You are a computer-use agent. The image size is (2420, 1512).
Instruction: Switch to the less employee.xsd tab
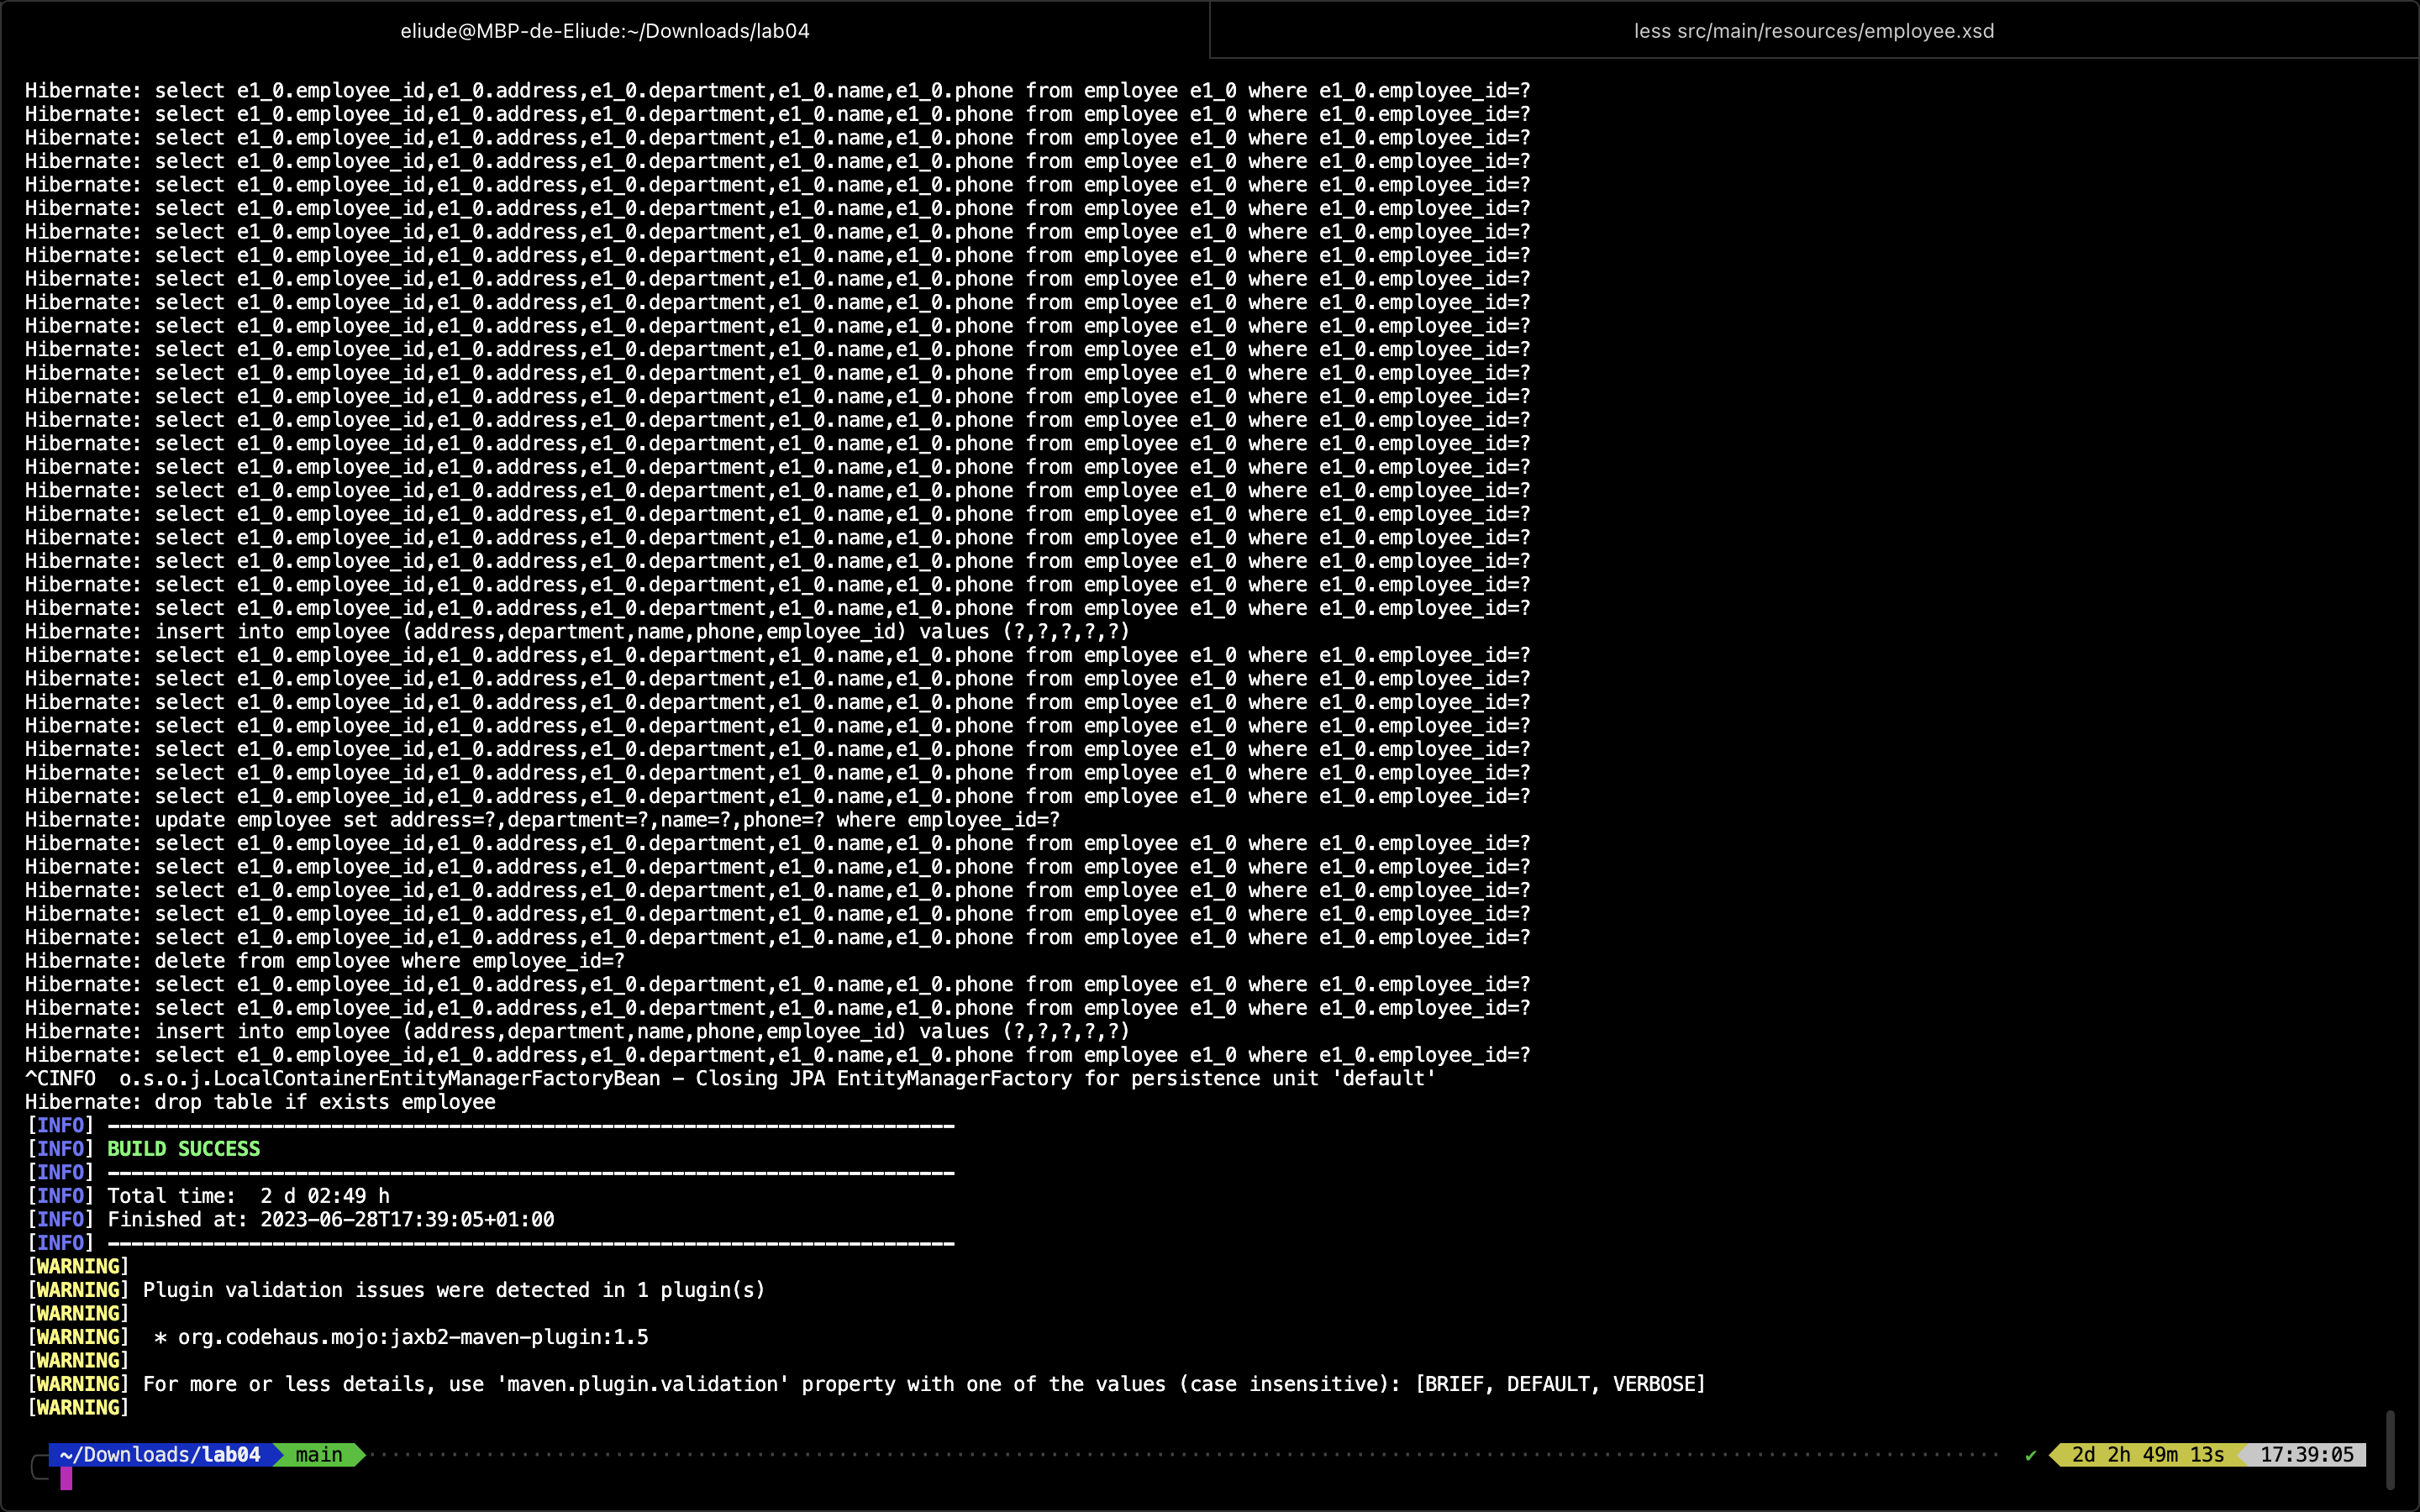click(1813, 31)
